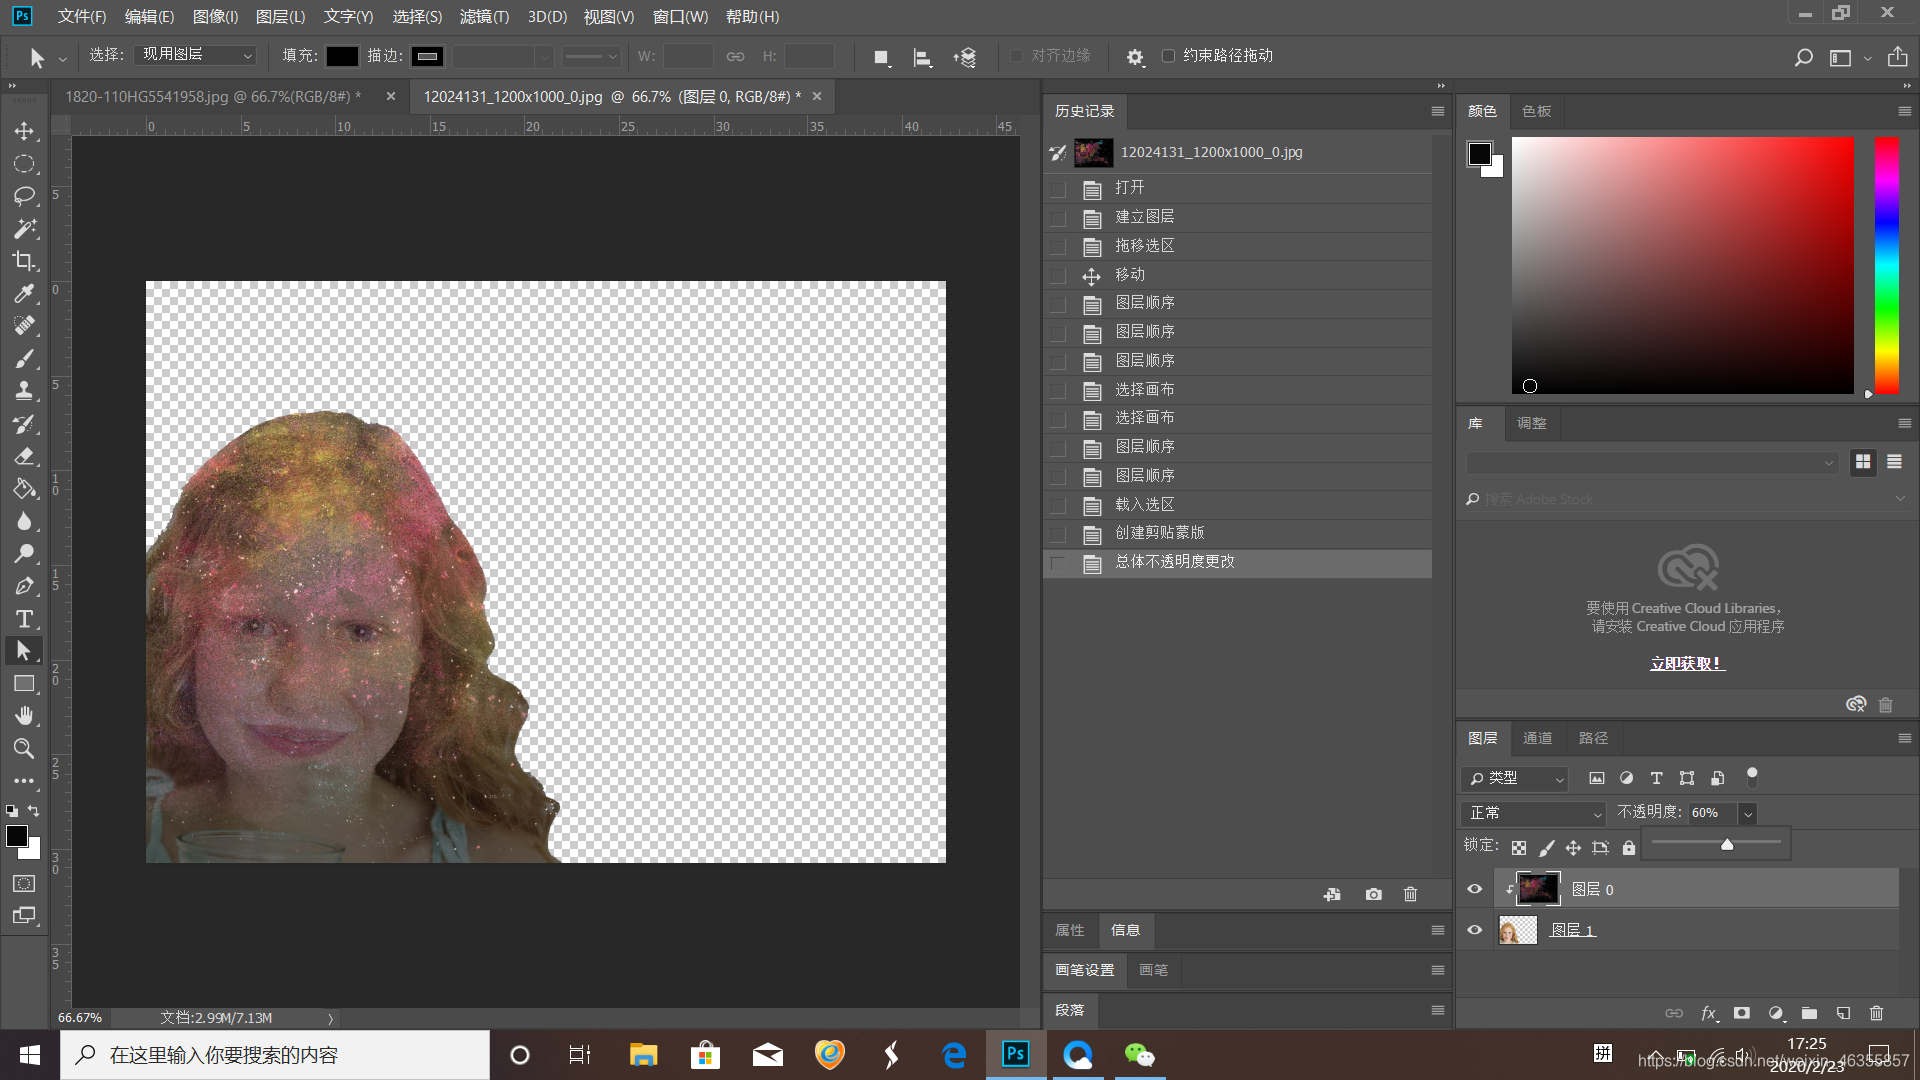Click the 立即获取! link
Screen dimensions: 1920x1080
[1687, 663]
